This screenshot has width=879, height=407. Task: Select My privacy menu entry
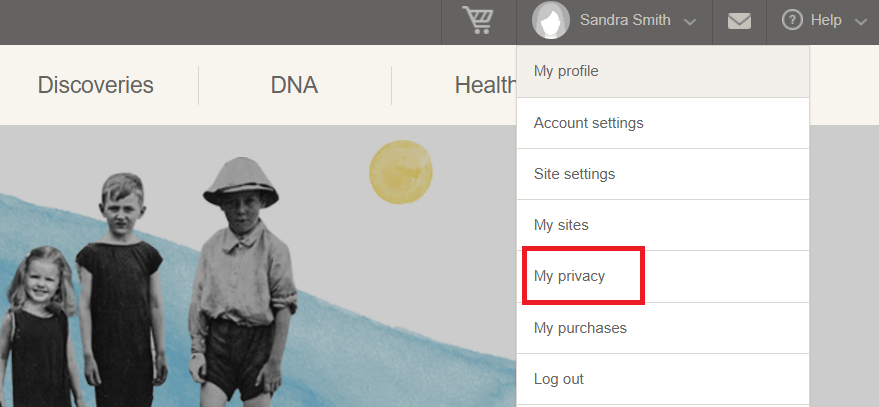click(x=663, y=276)
